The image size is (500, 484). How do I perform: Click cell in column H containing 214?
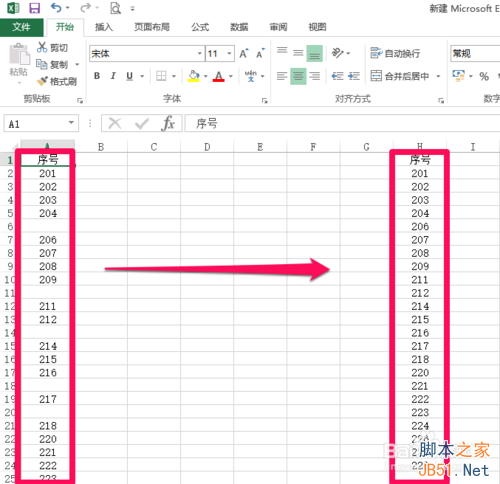(420, 306)
